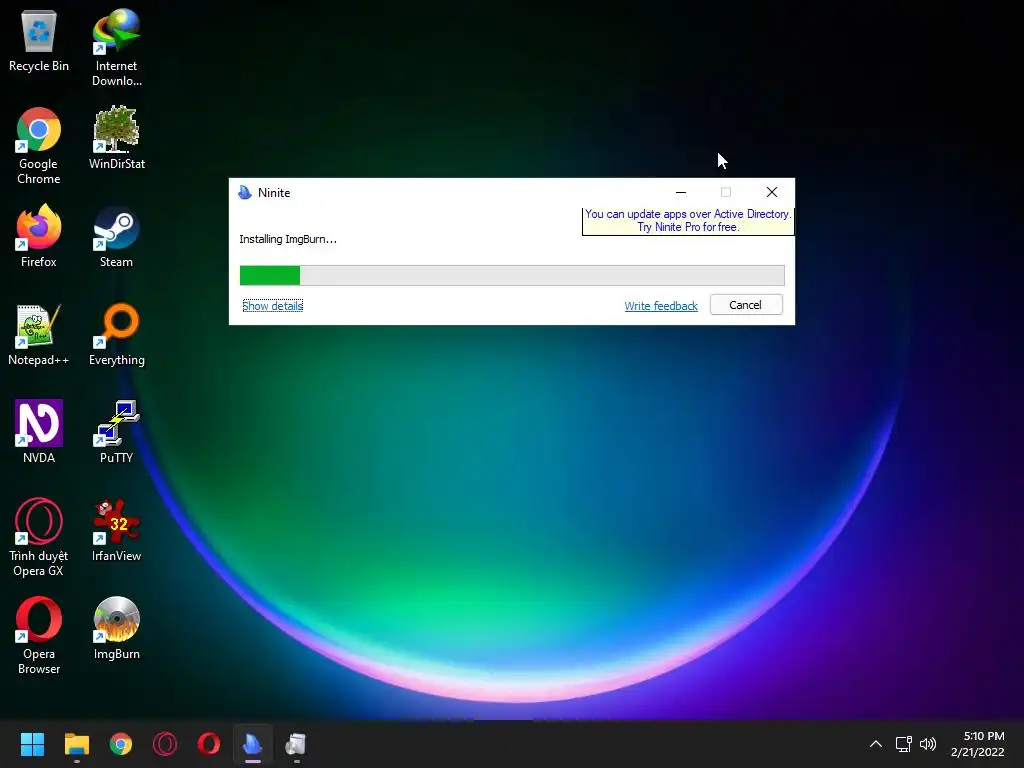Expand the hidden system tray icons chevron
Image resolution: width=1024 pixels, height=768 pixels.
(x=876, y=744)
